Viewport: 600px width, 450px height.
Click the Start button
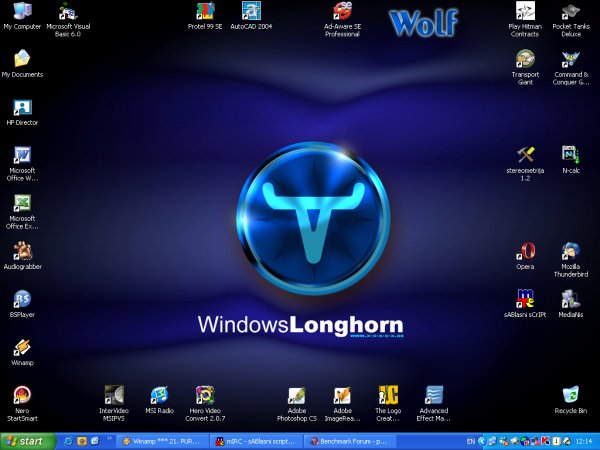pos(28,442)
